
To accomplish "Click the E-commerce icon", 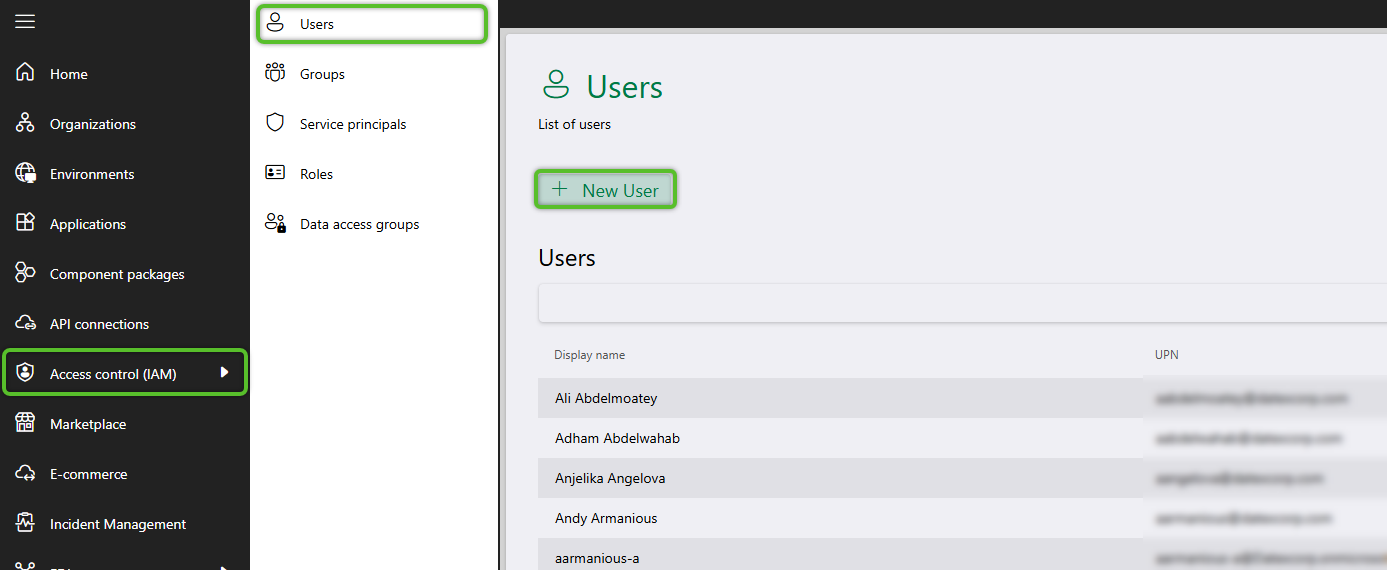I will point(25,474).
